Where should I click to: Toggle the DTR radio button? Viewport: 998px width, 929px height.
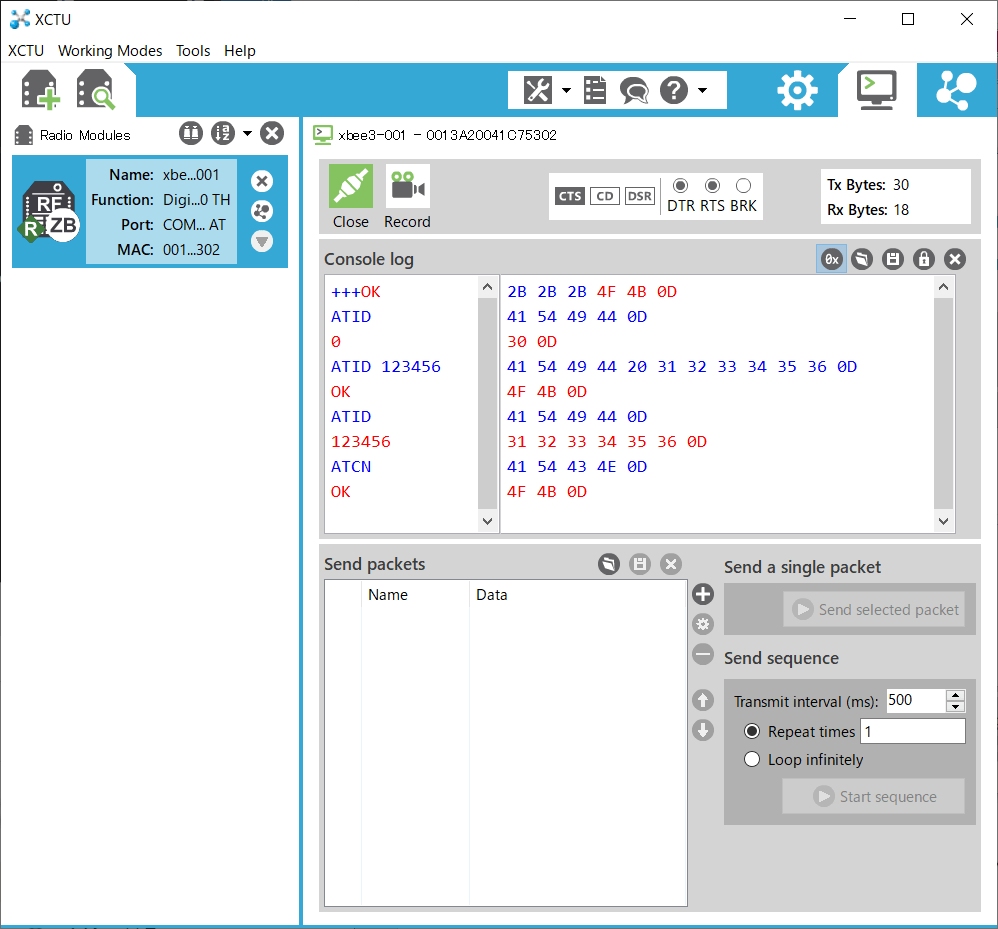(680, 186)
